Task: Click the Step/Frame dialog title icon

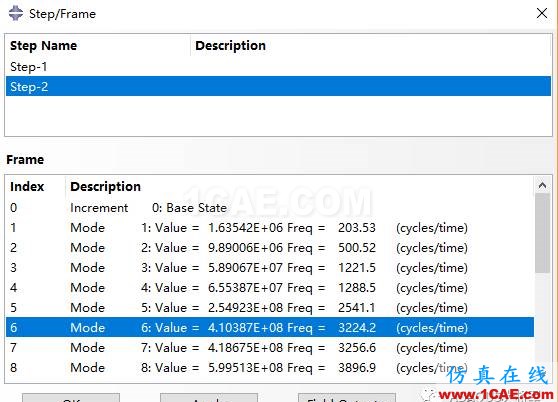Action: pos(16,14)
